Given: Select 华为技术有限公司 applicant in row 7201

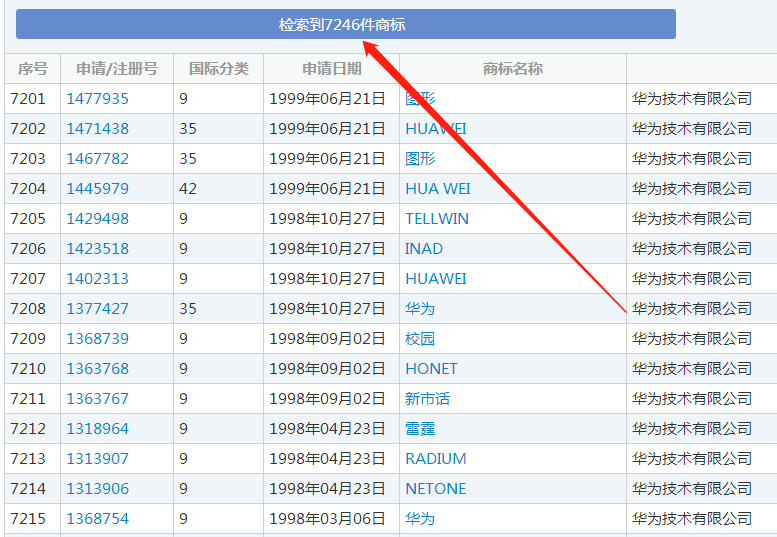Looking at the screenshot, I should 692,99.
